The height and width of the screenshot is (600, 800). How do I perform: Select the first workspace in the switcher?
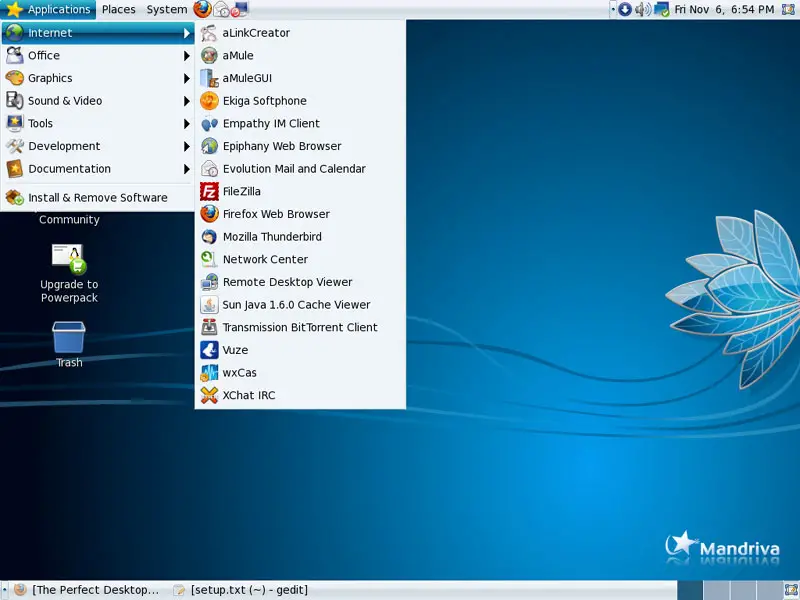pyautogui.click(x=690, y=590)
